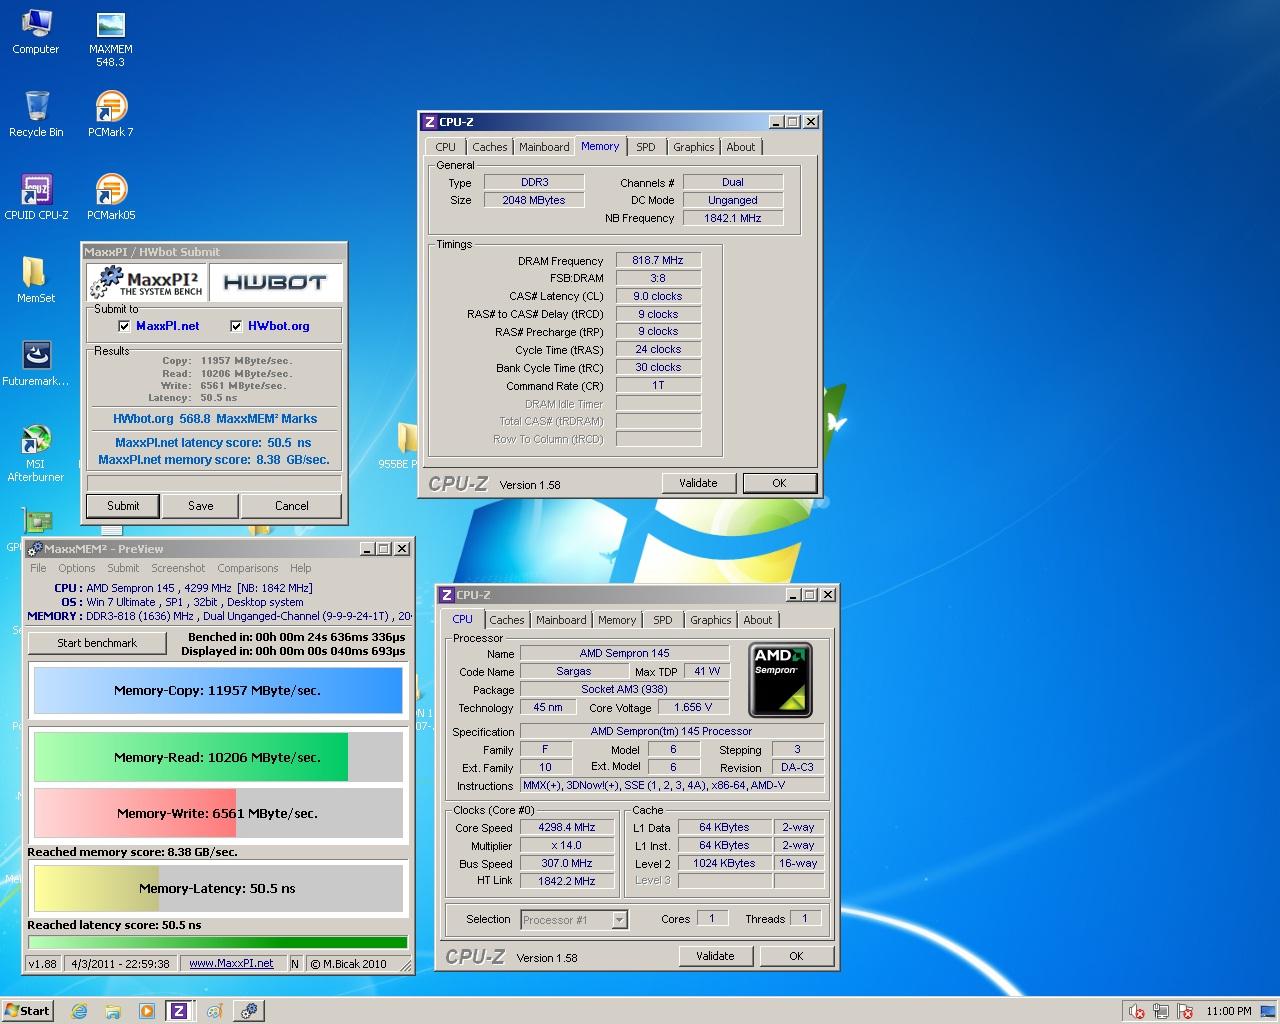The image size is (1280, 1024).
Task: Click the Start benchmark button
Action: [x=97, y=643]
